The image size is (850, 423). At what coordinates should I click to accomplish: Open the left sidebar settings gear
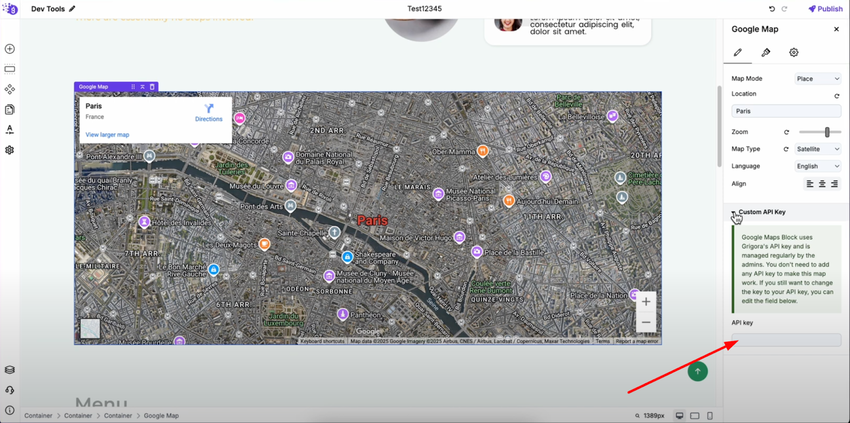(x=9, y=150)
